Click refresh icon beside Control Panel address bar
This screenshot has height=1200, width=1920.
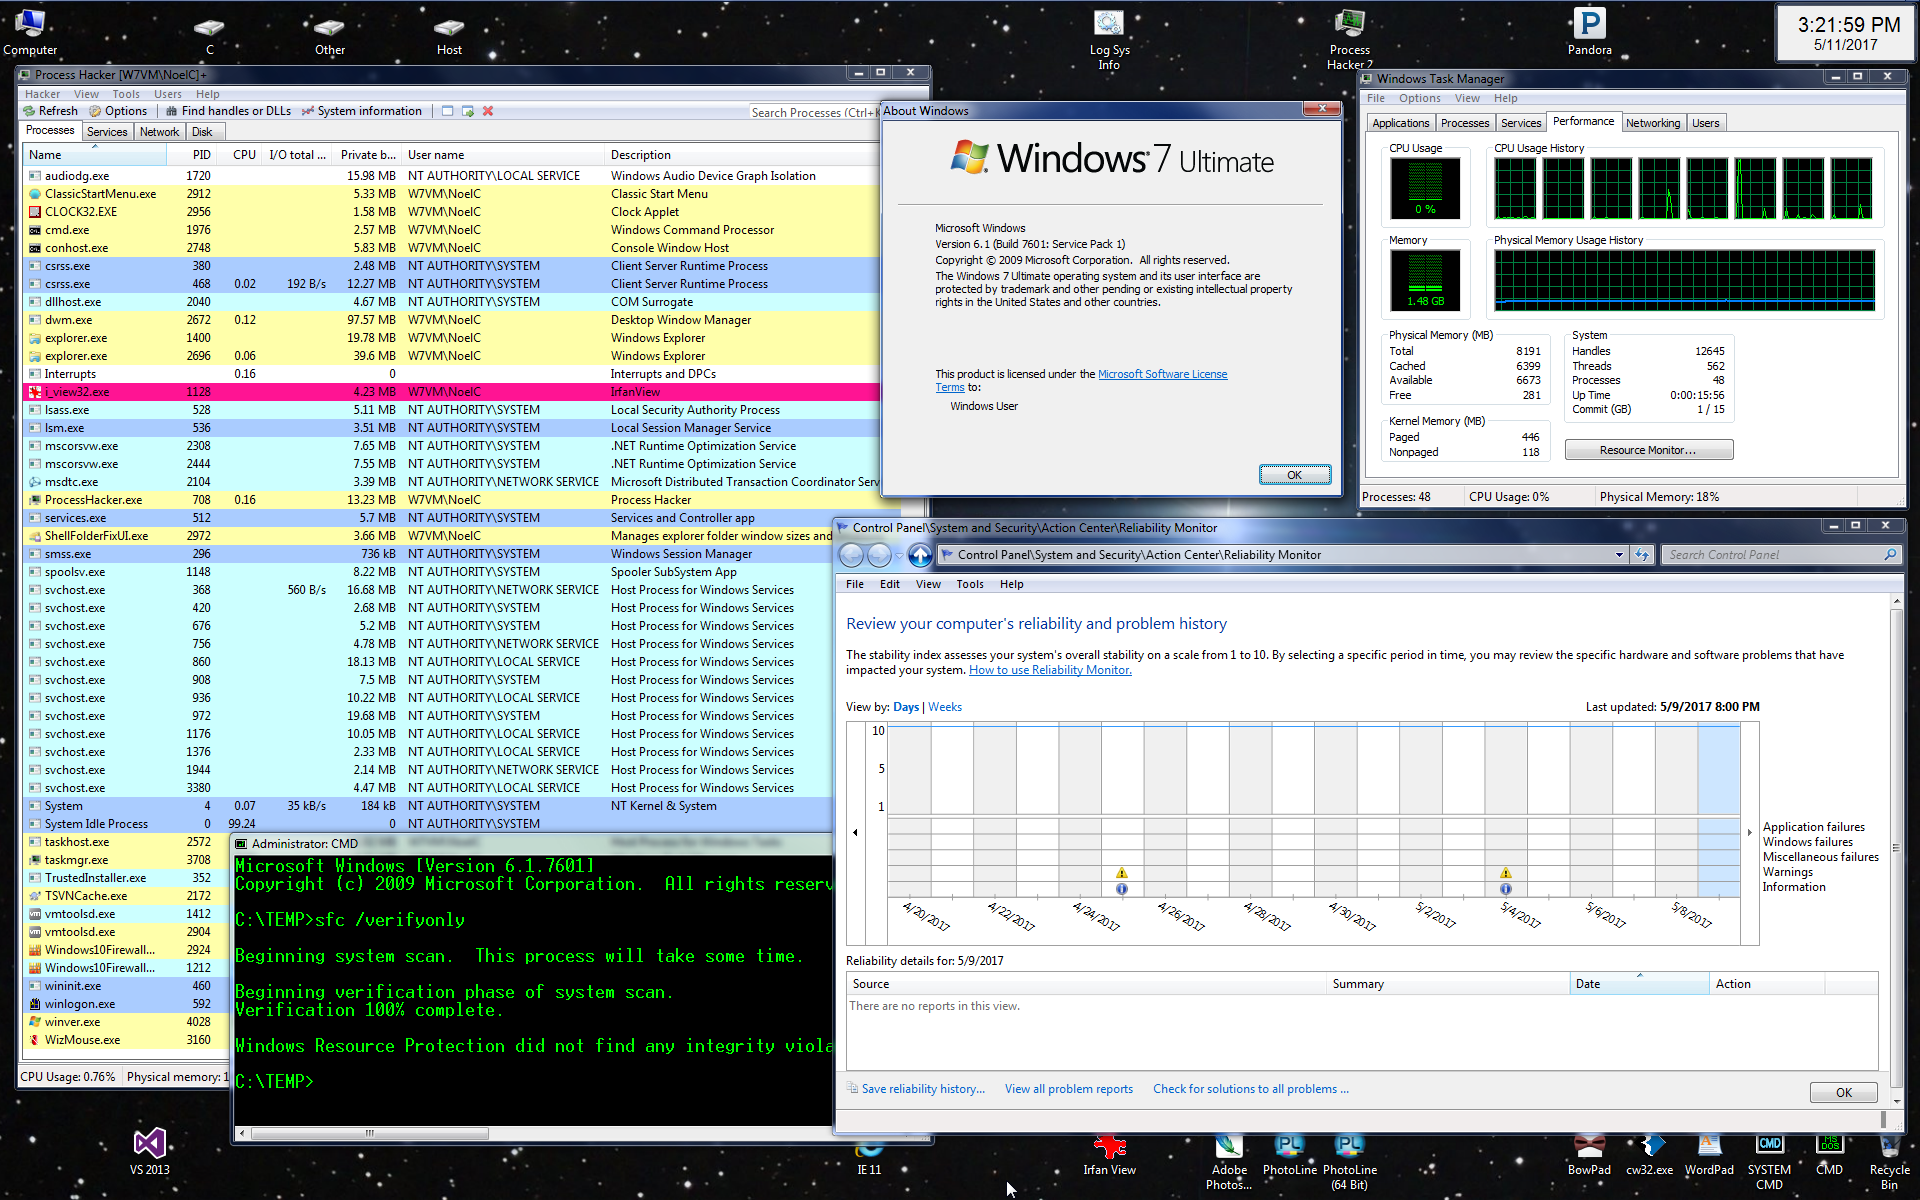(x=1641, y=555)
